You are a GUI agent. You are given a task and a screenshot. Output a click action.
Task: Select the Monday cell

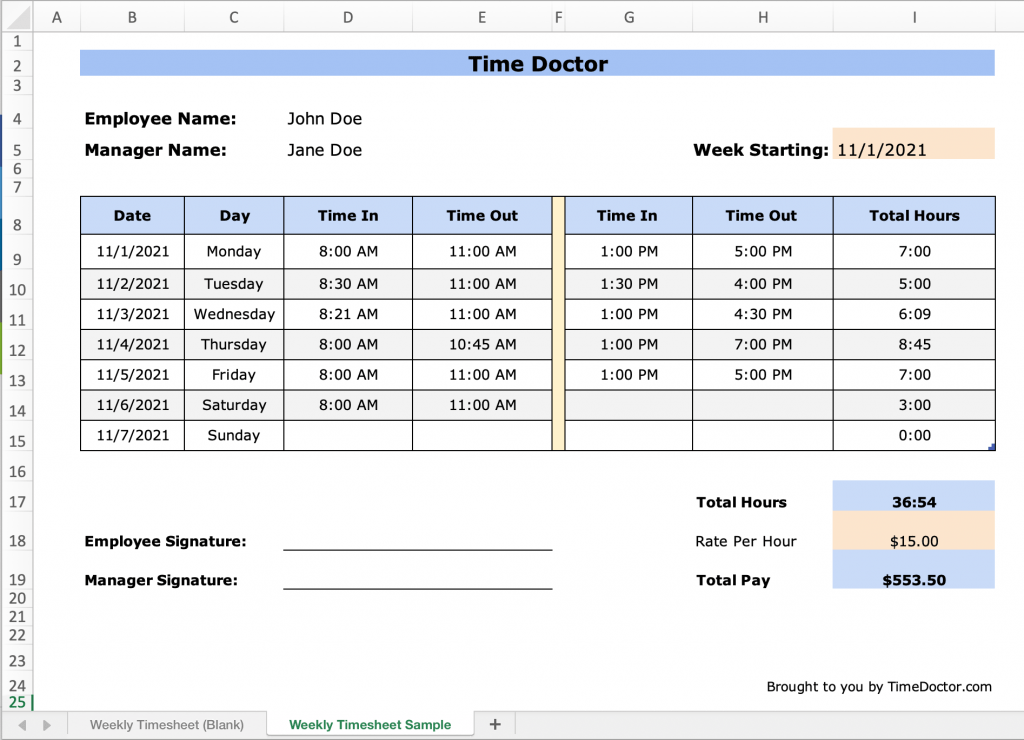tap(234, 251)
